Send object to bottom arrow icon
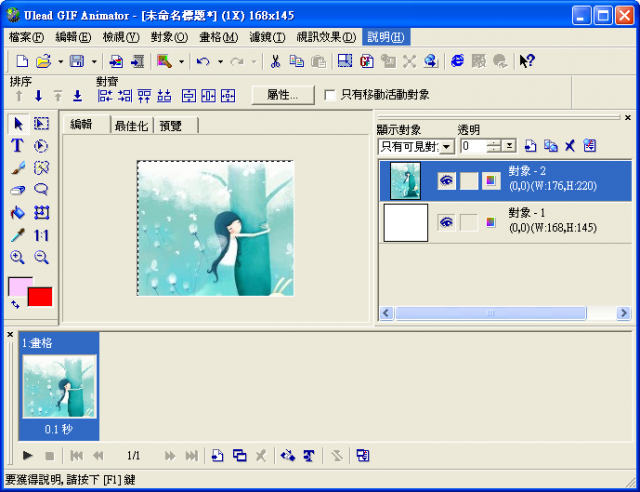 pos(78,96)
